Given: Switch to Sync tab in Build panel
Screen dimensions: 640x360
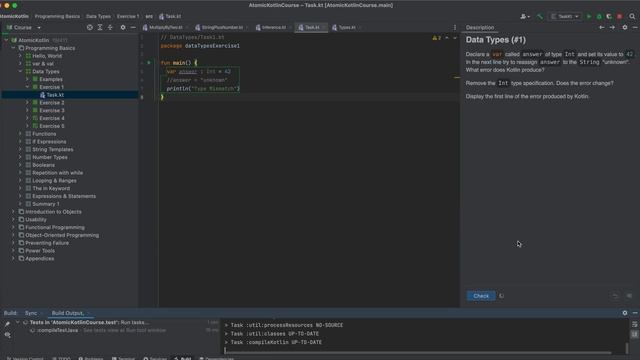Looking at the screenshot, I should tap(31, 313).
